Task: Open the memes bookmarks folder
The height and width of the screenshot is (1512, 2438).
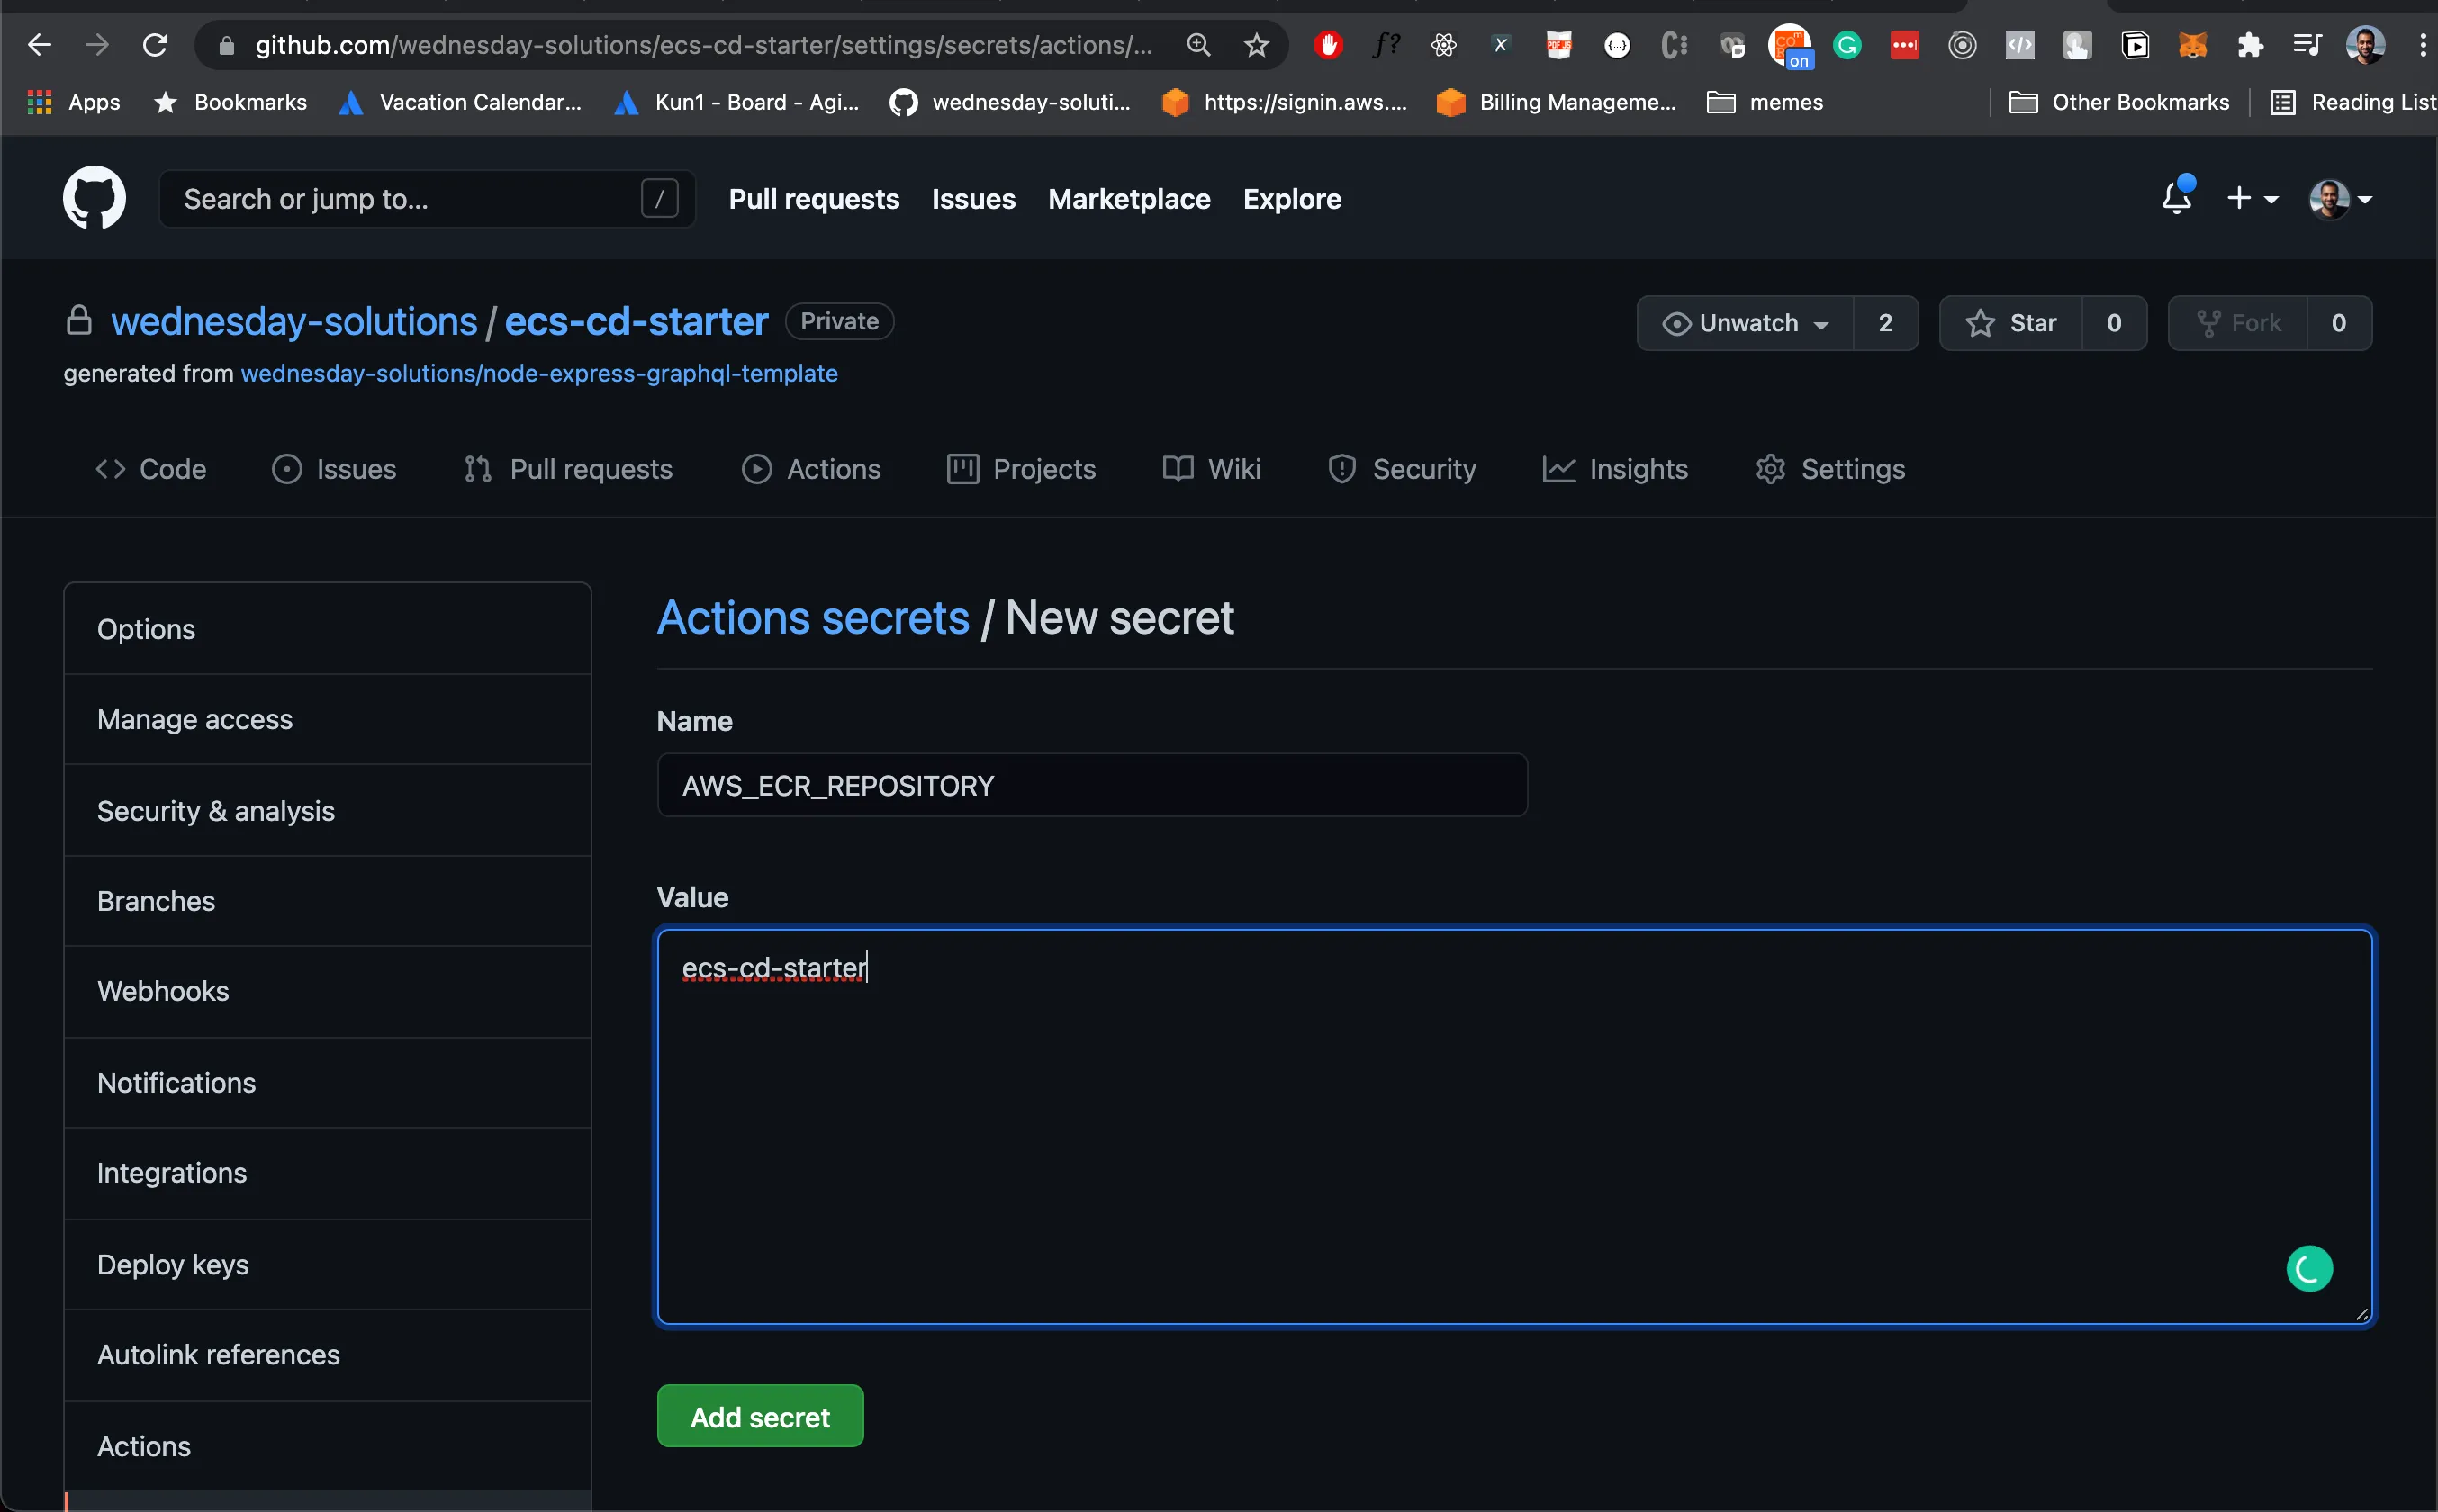Action: pos(1765,102)
